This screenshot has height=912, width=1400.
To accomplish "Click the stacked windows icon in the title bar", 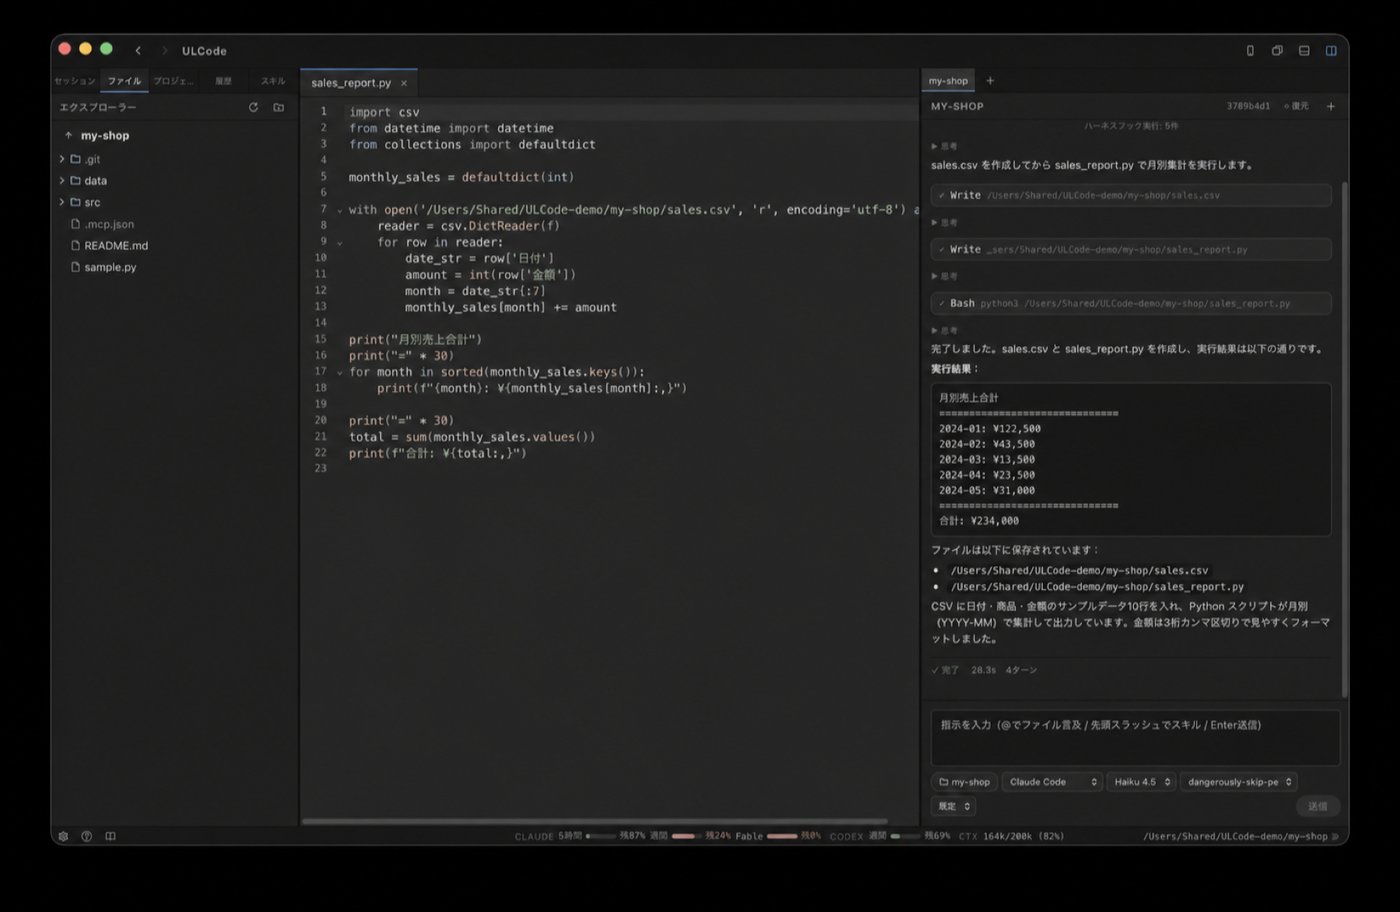I will (x=1277, y=50).
